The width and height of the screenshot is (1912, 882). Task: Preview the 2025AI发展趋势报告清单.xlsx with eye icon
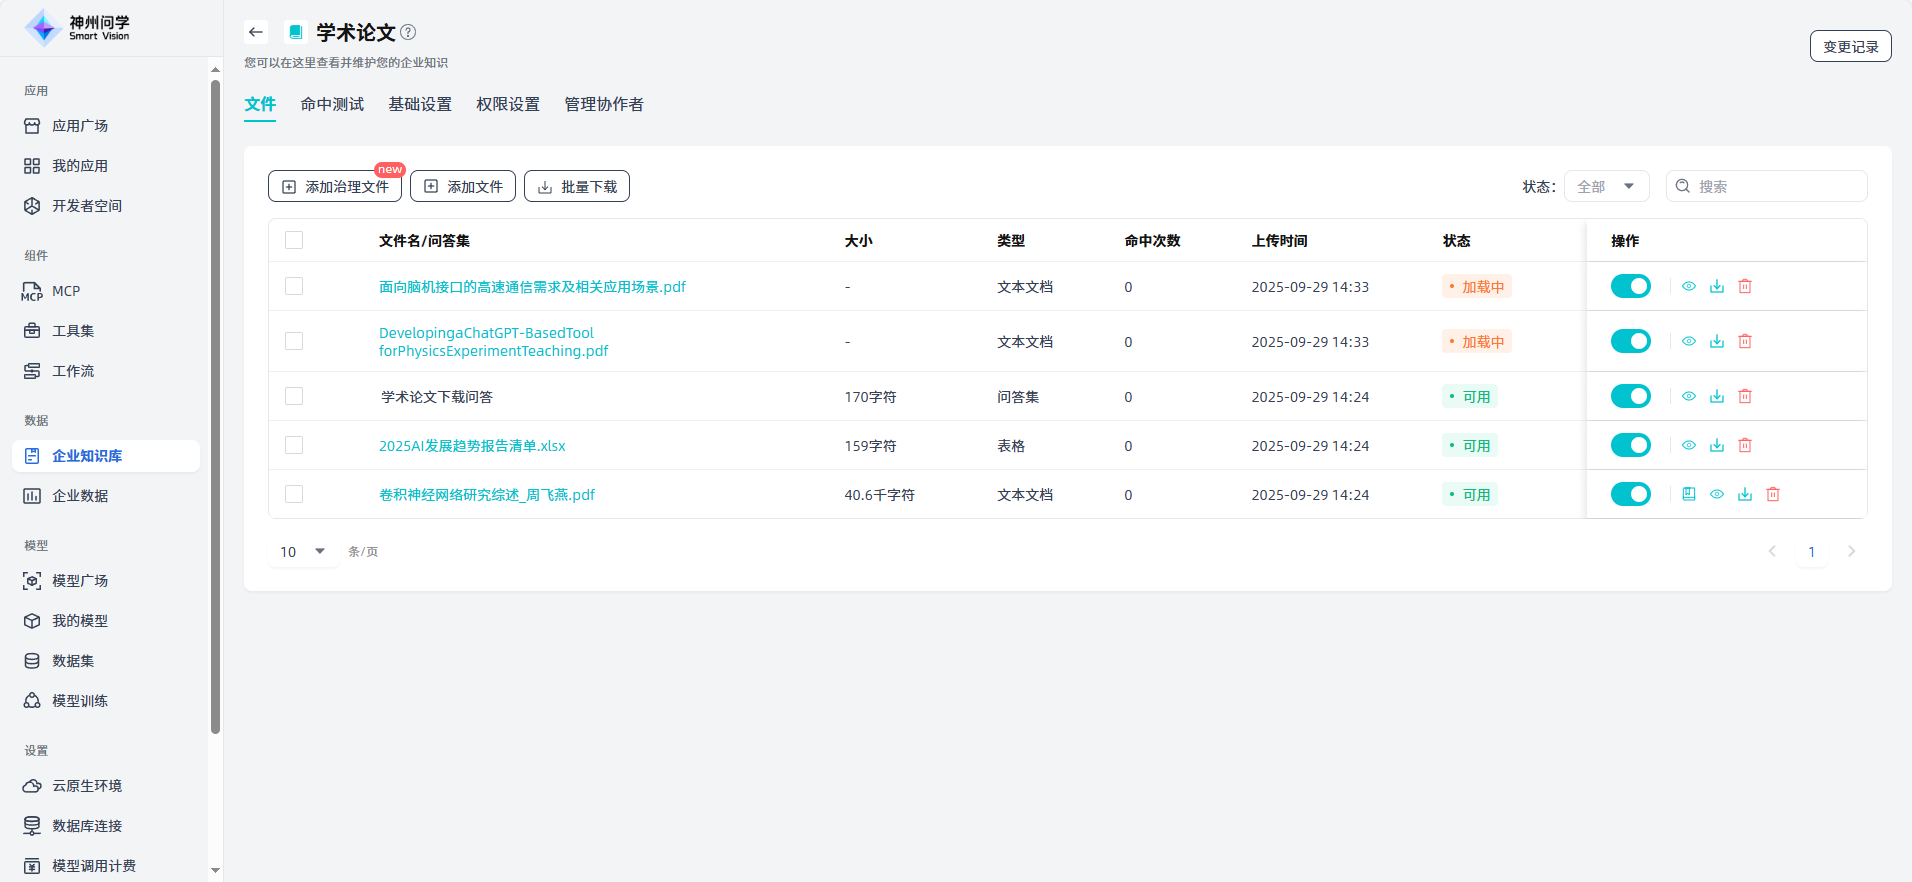click(x=1689, y=445)
